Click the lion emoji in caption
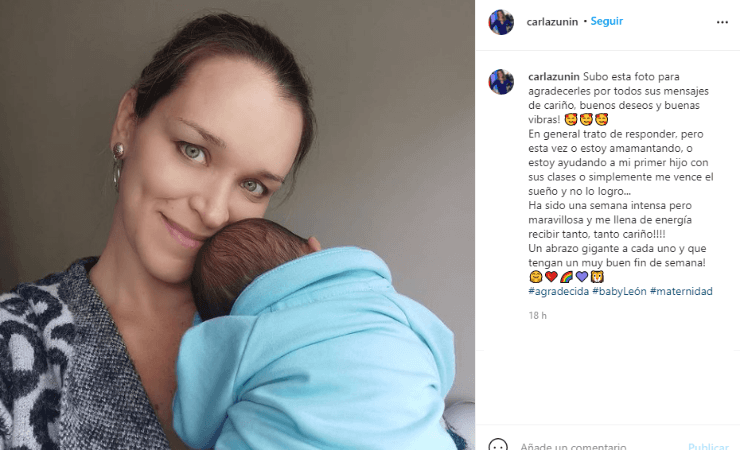 (x=597, y=276)
